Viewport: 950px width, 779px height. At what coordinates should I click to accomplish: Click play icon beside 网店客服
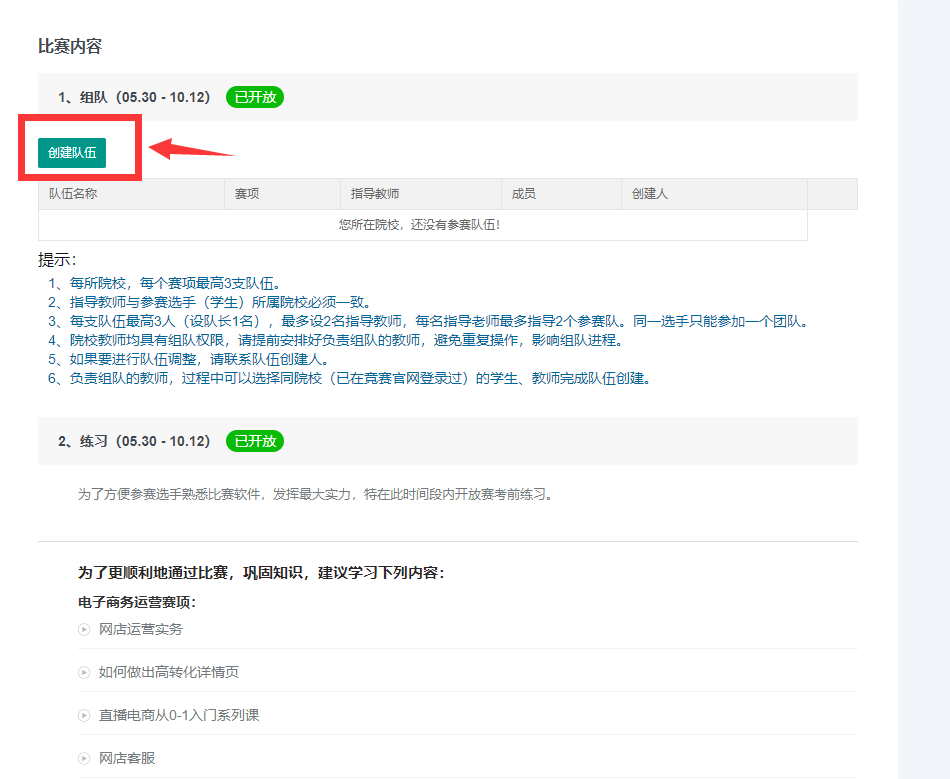84,758
